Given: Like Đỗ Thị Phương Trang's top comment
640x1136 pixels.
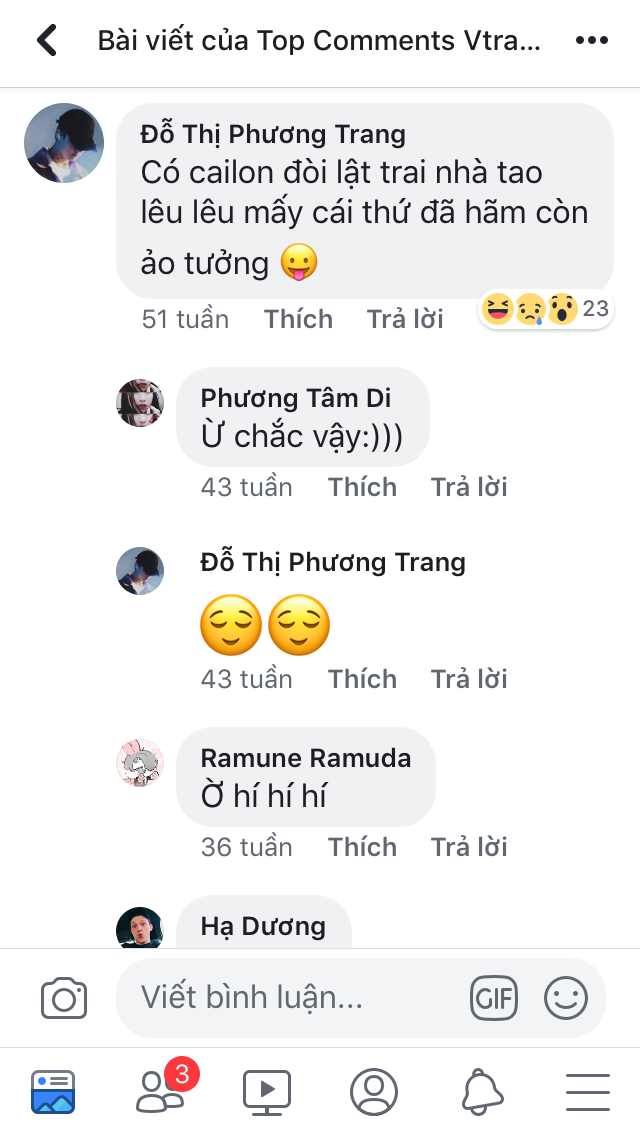Looking at the screenshot, I should click(x=298, y=319).
